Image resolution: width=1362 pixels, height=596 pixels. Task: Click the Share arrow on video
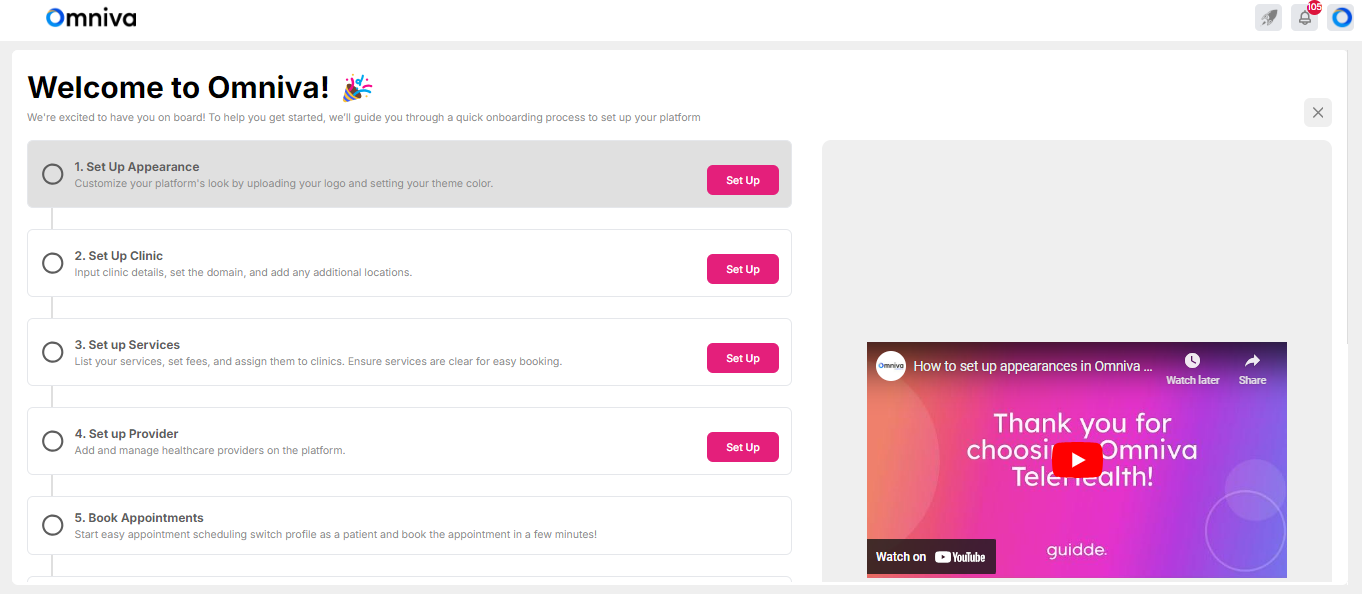pos(1252,361)
